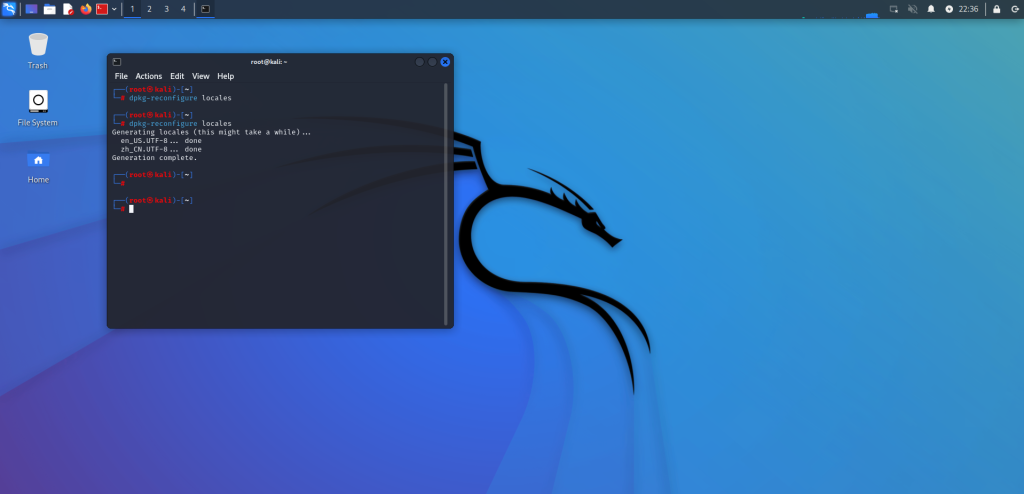Open the File System desktop icon
The height and width of the screenshot is (494, 1024).
point(37,108)
